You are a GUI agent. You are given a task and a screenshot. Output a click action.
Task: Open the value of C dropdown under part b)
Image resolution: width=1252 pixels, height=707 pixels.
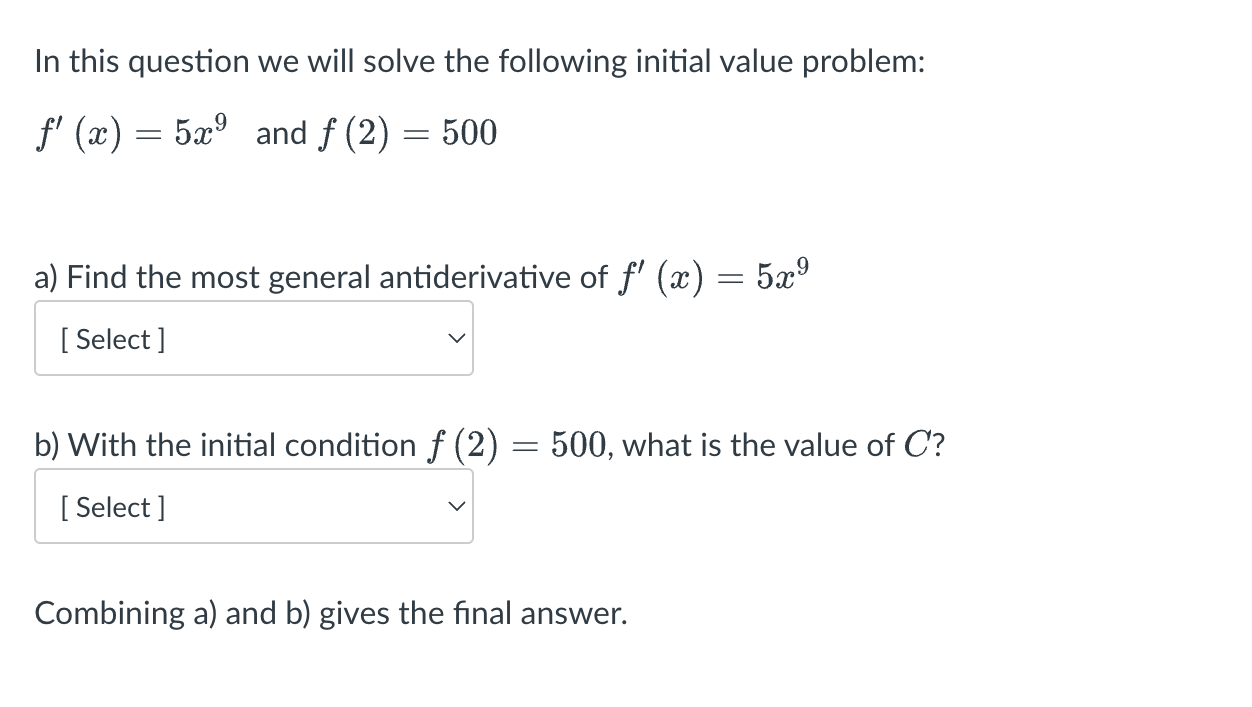point(254,507)
